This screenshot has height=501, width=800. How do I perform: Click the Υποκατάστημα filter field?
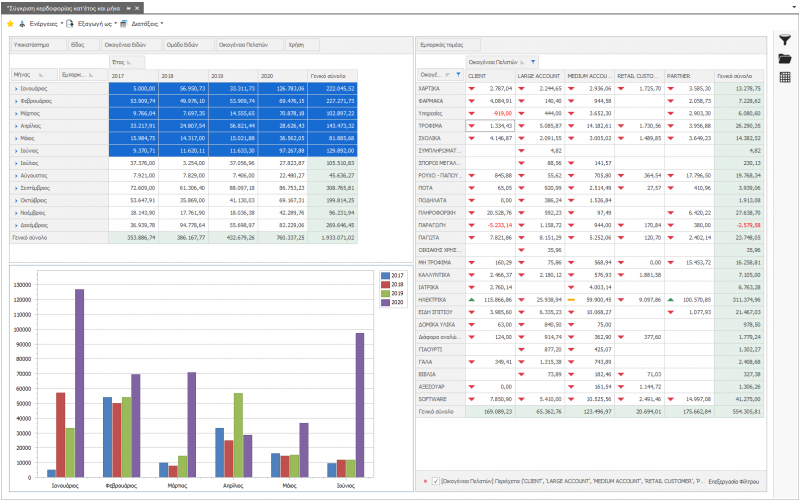(x=38, y=45)
